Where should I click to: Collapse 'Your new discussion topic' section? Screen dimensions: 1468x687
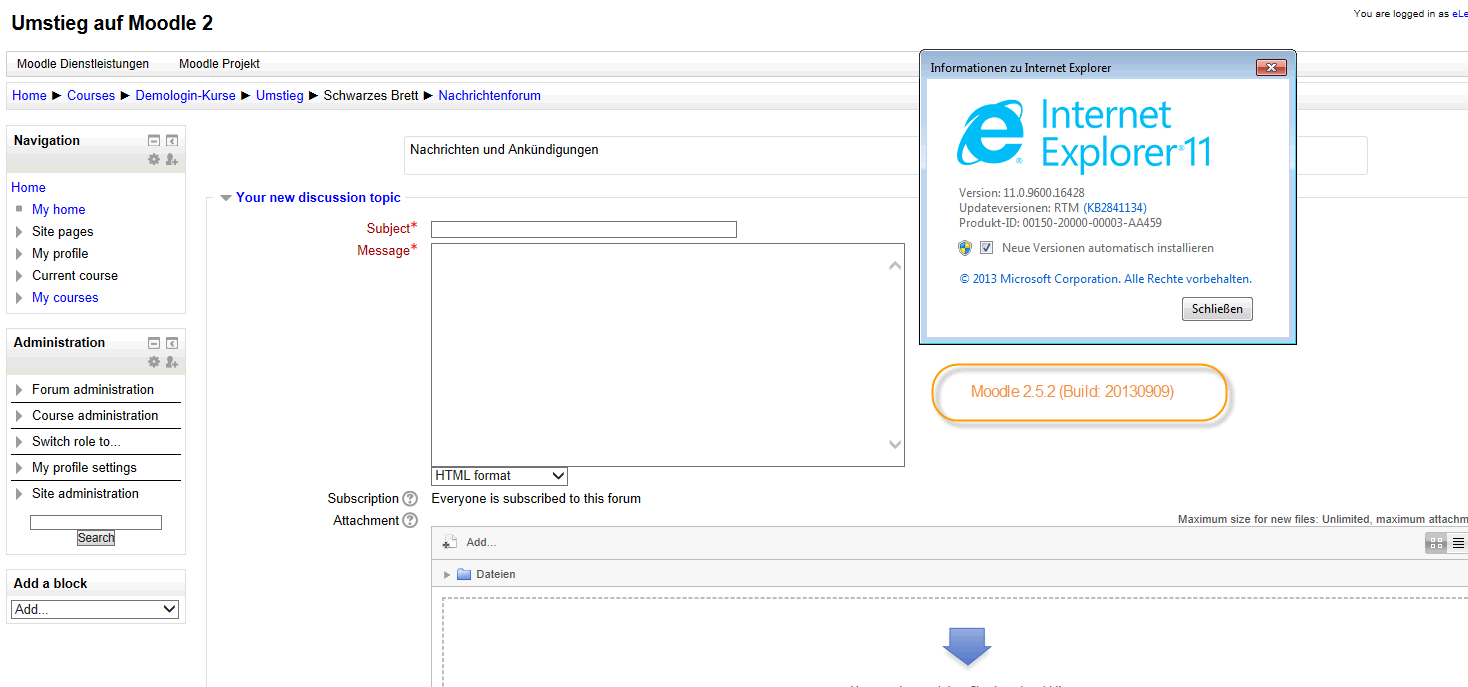pyautogui.click(x=226, y=198)
